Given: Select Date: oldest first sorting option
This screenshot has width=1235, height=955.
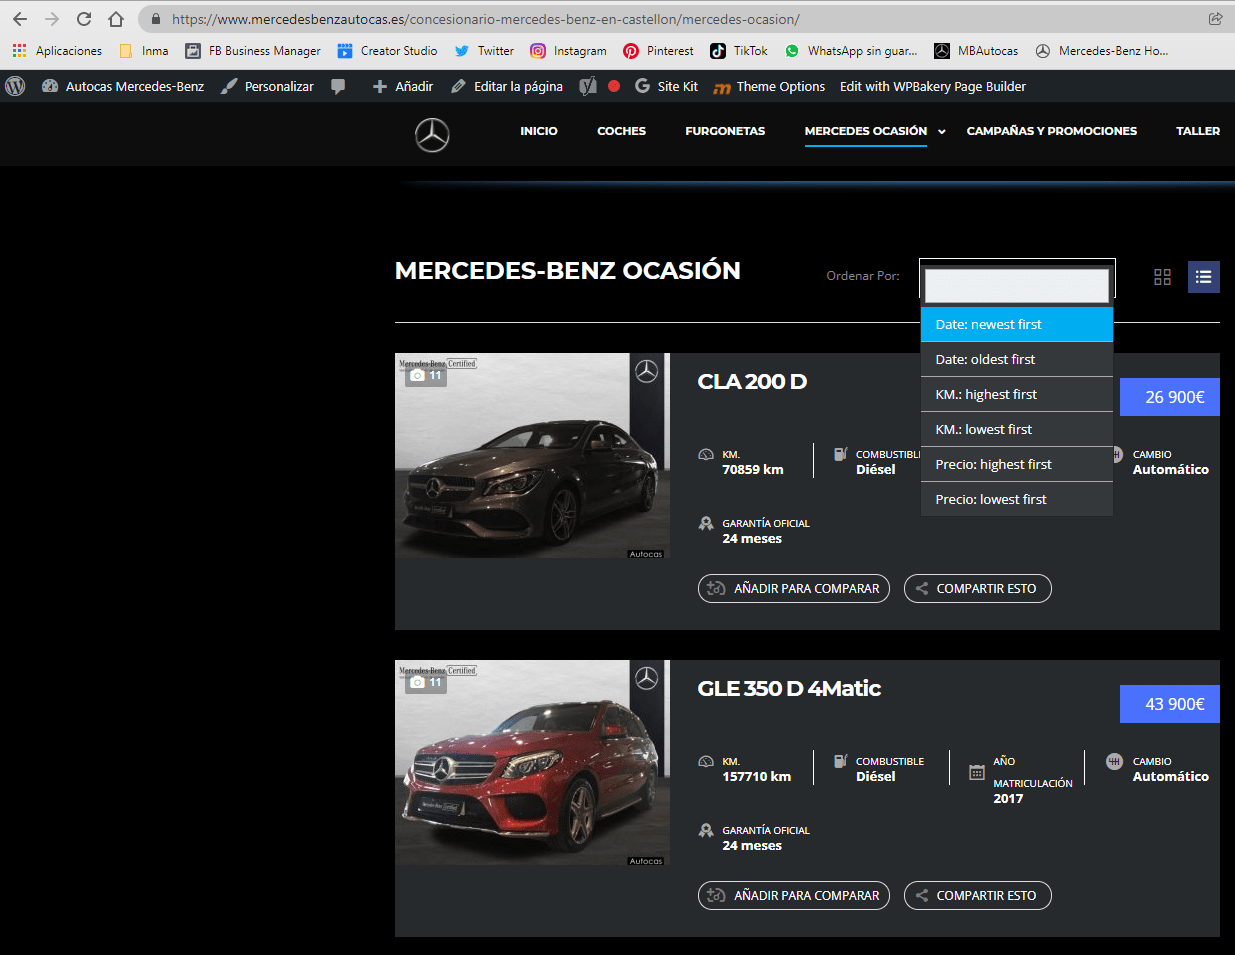Looking at the screenshot, I should coord(1017,359).
